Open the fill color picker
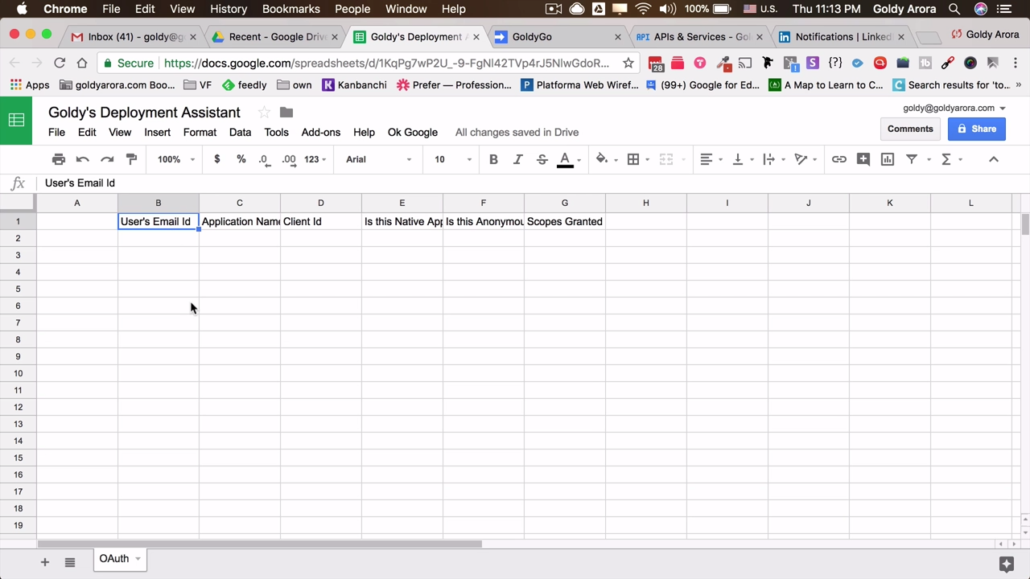This screenshot has height=579, width=1030. click(602, 159)
